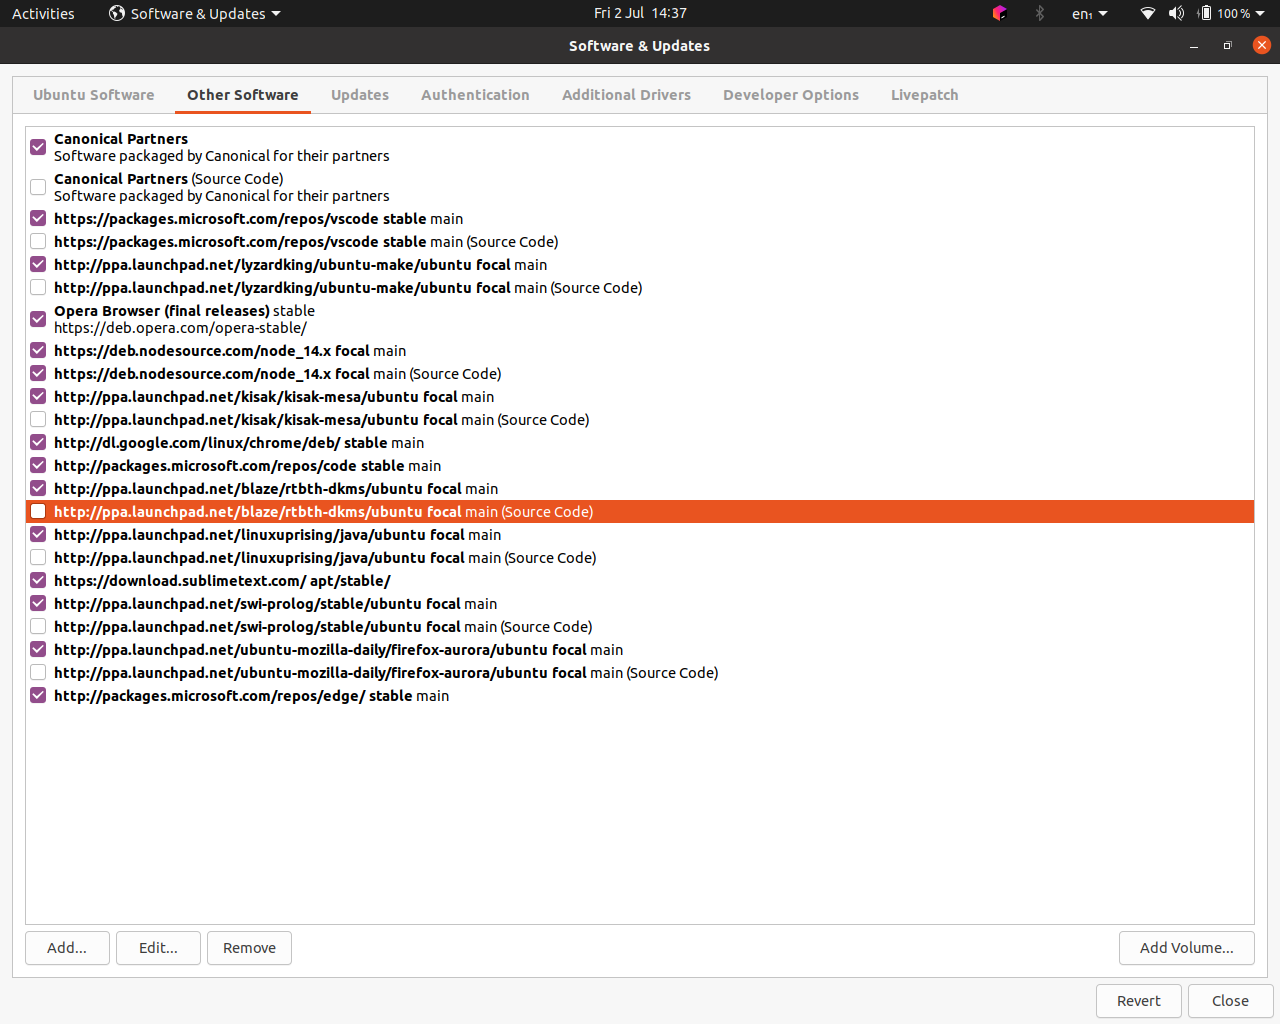Toggle the nodesource node_14.x Source Code checkbox
Image resolution: width=1280 pixels, height=1024 pixels.
point(38,373)
